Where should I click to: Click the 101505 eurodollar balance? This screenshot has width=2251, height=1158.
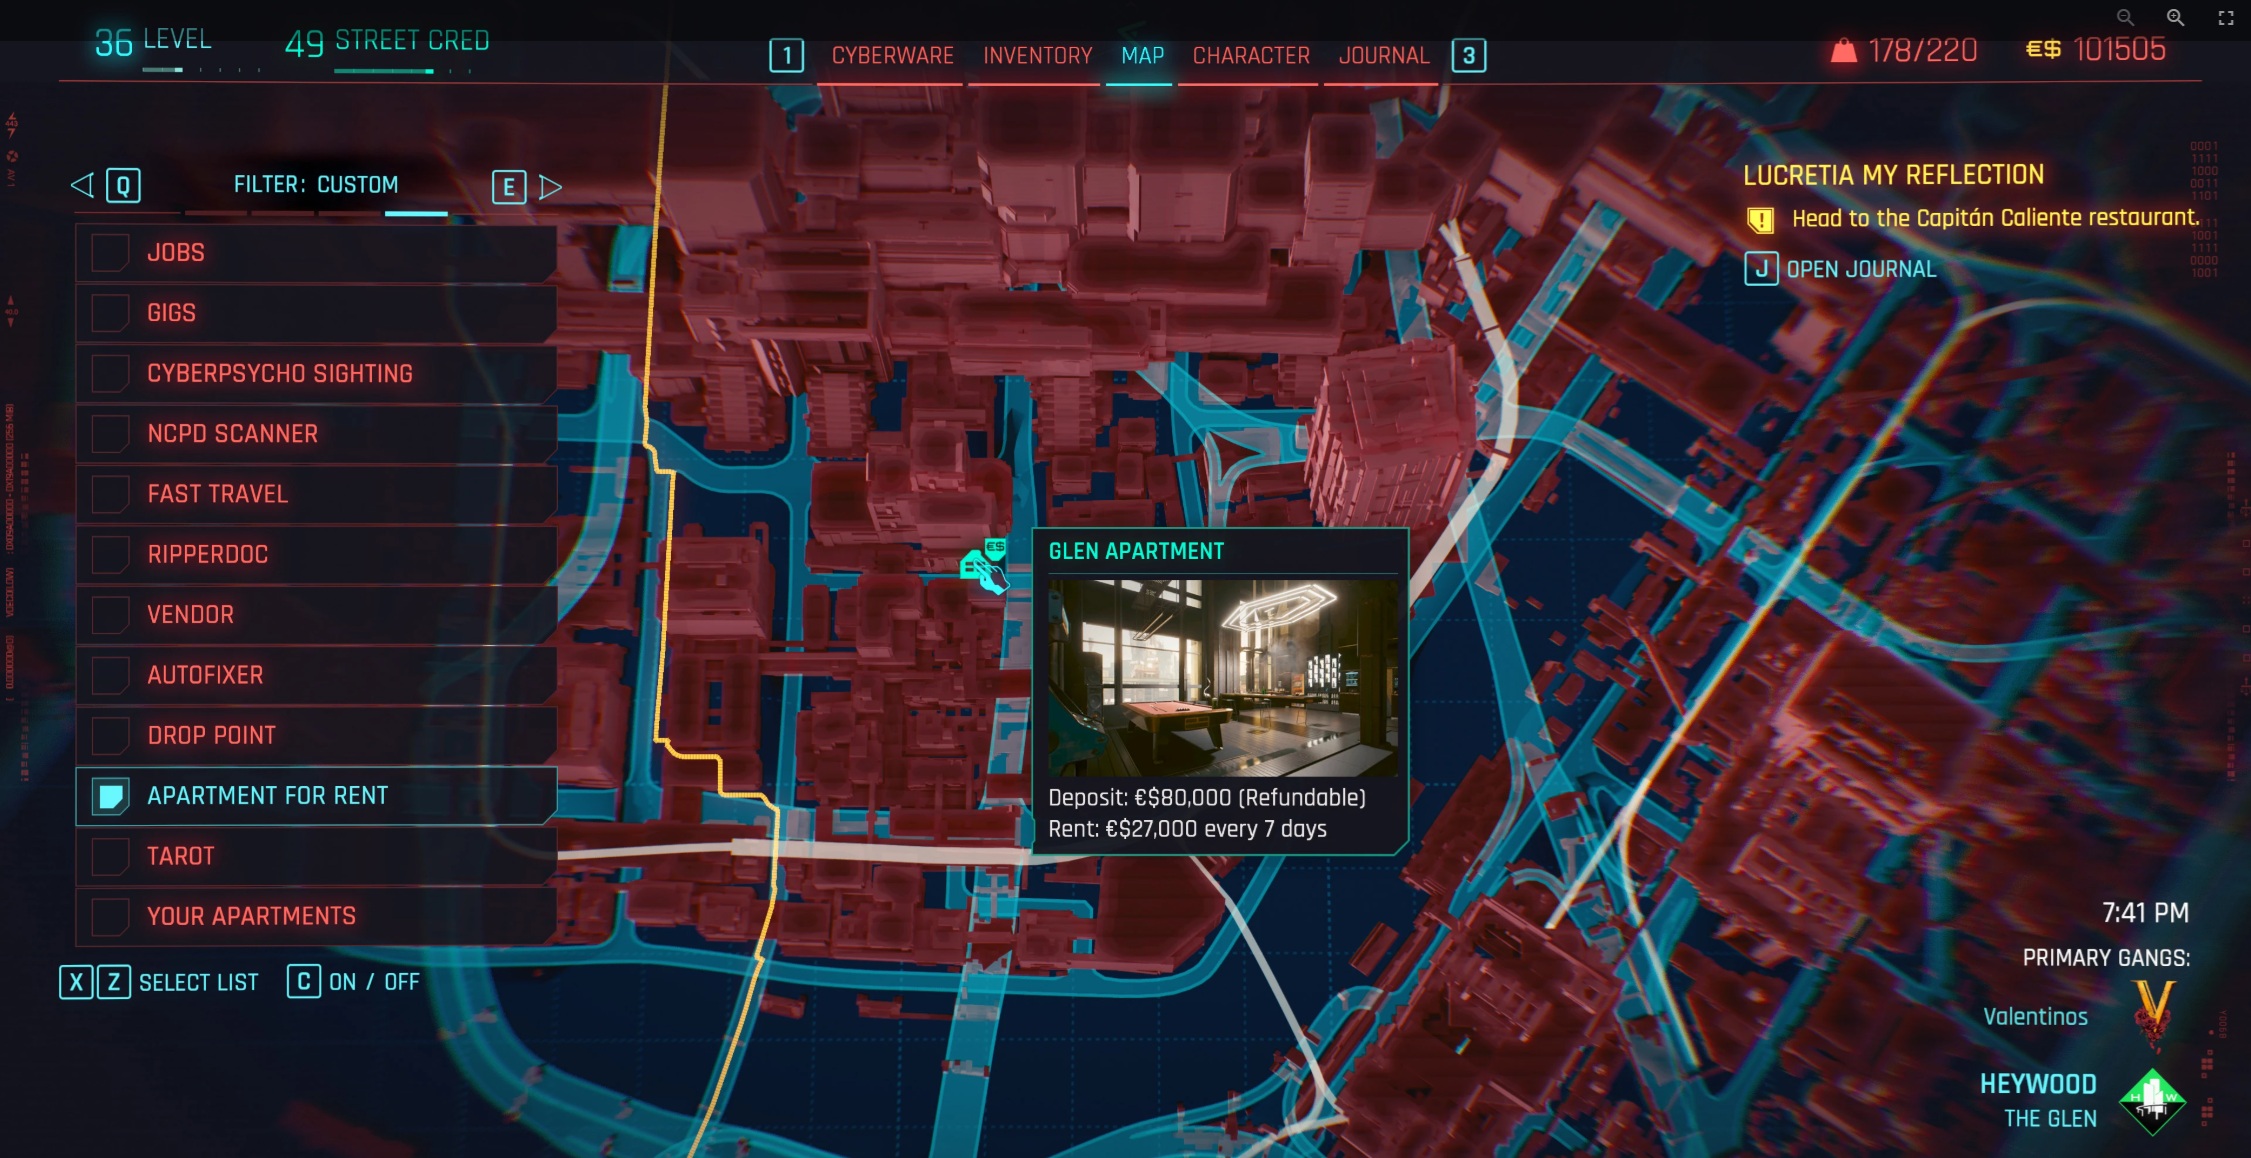click(2119, 49)
